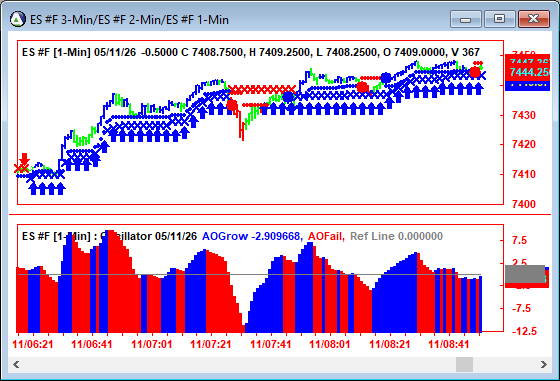Click the gray value box on oscillator axis
Image resolution: width=560 pixels, height=381 pixels.
coord(525,274)
